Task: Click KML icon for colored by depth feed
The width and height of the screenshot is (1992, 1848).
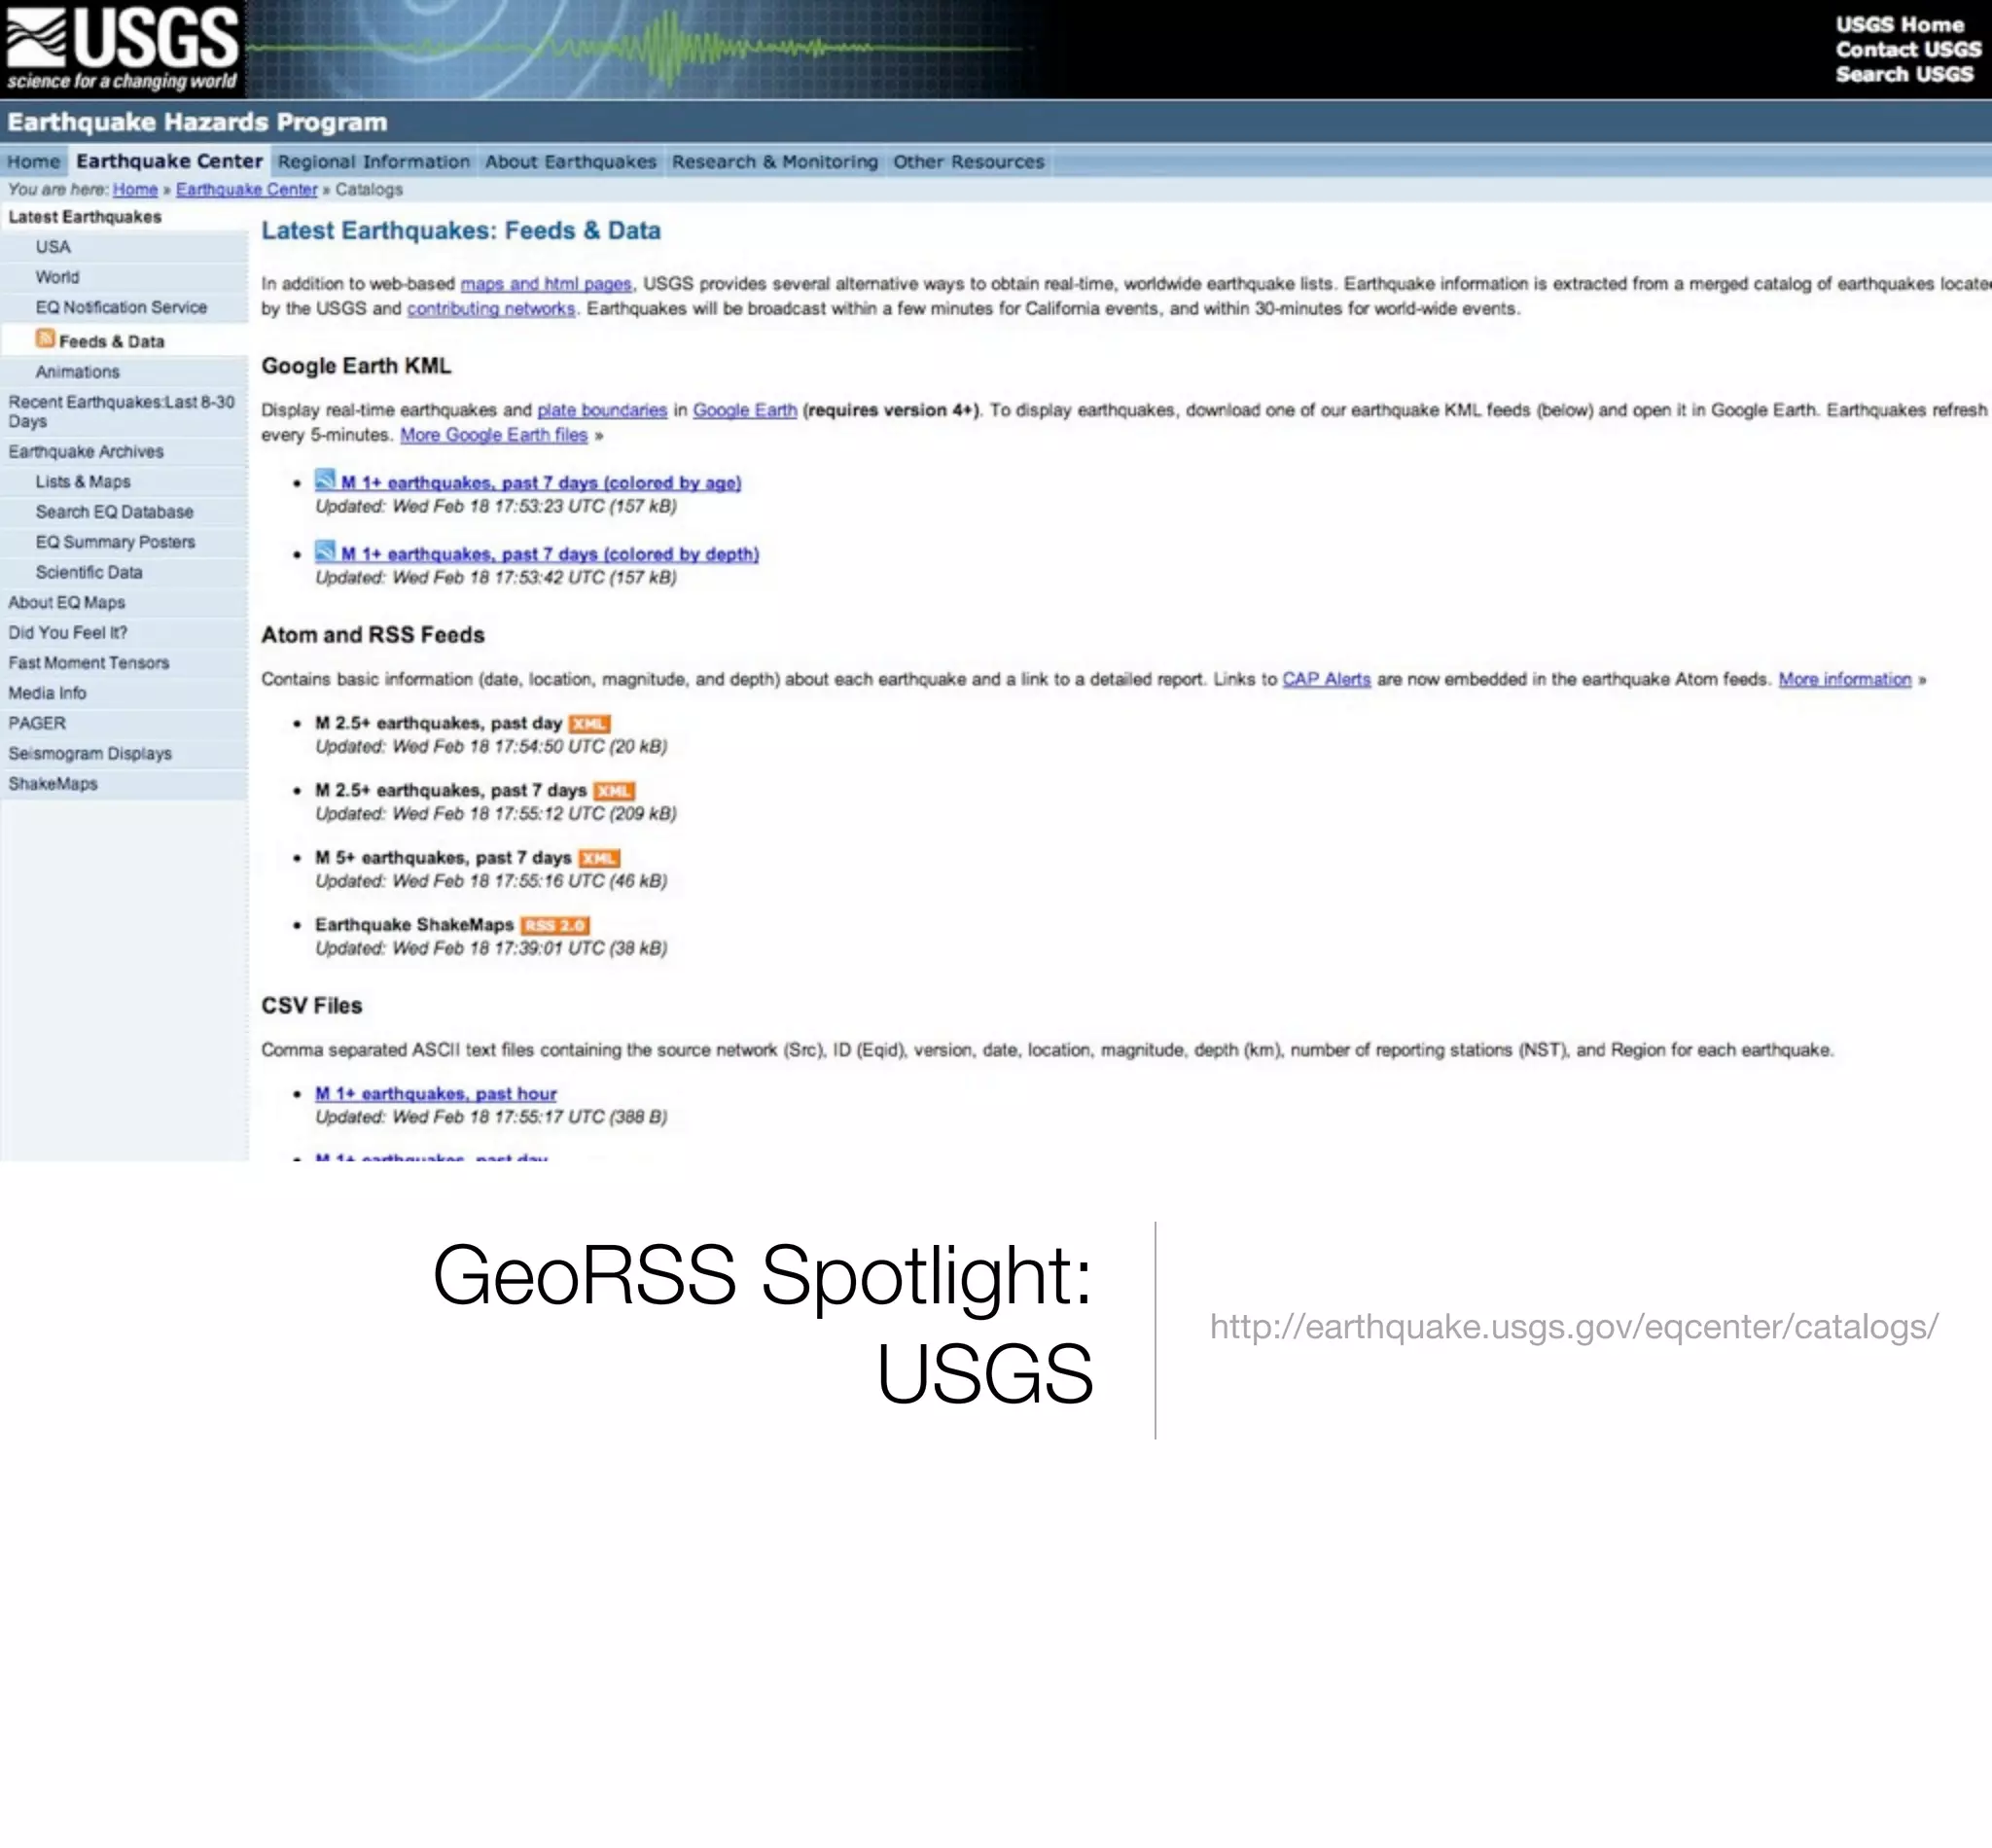Action: [325, 551]
